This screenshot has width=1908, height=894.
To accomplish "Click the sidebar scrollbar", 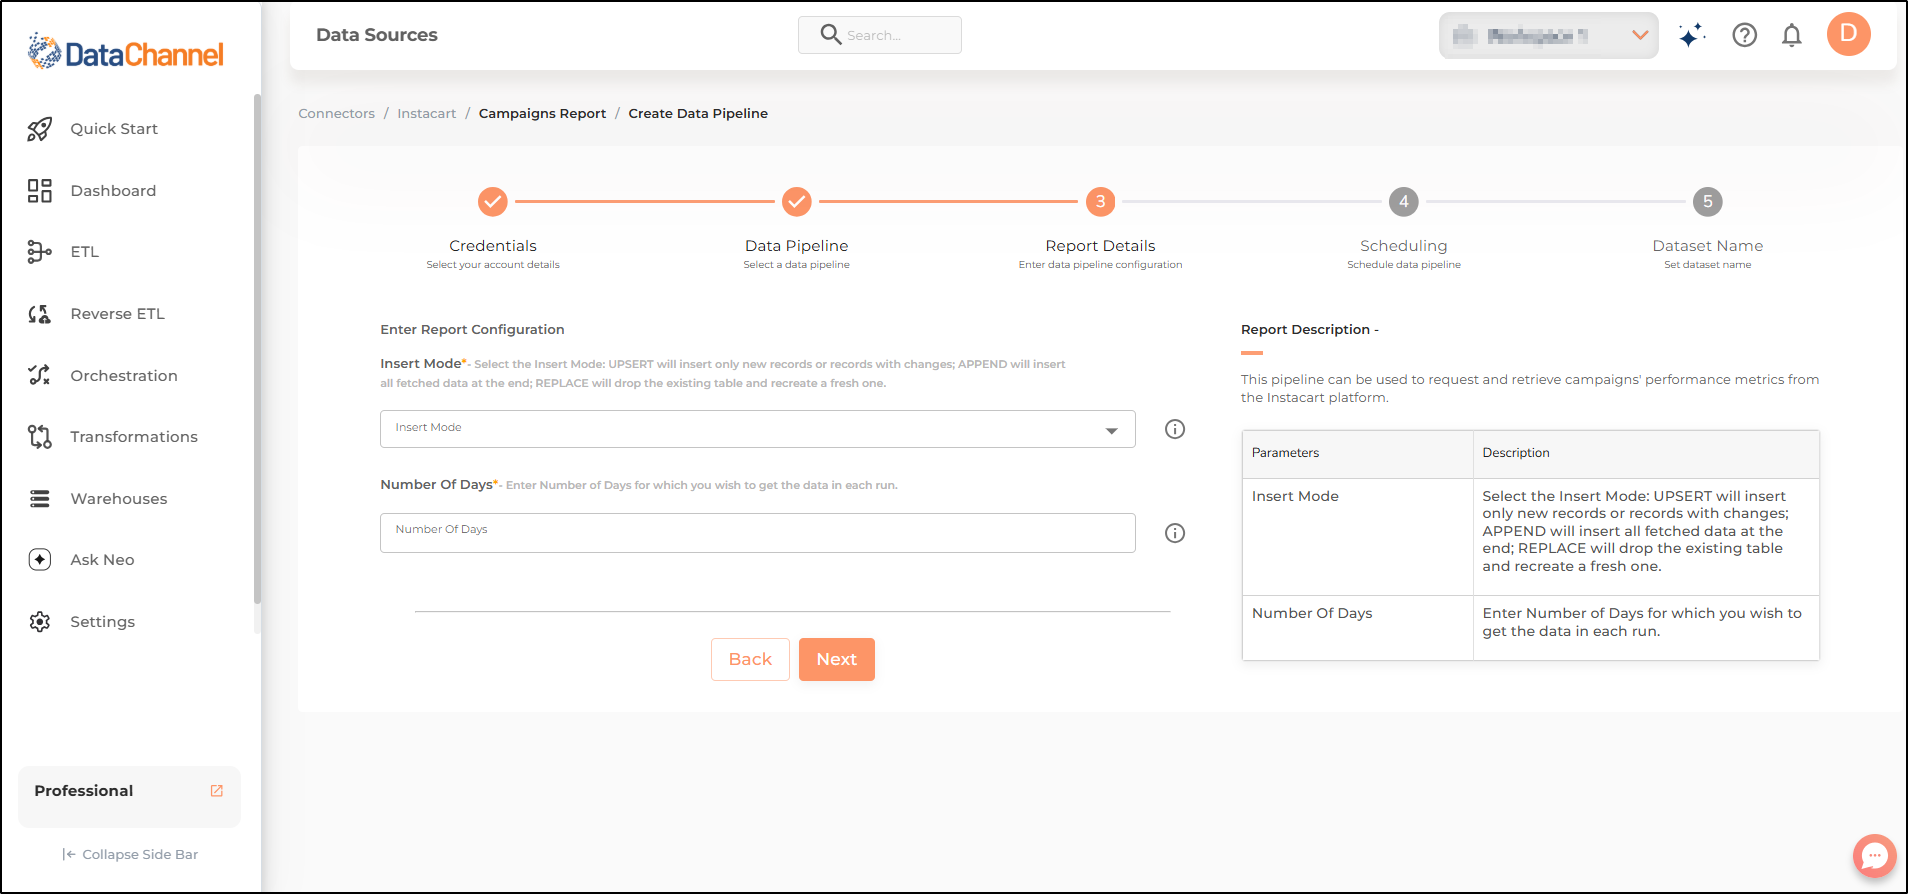I will (x=257, y=350).
